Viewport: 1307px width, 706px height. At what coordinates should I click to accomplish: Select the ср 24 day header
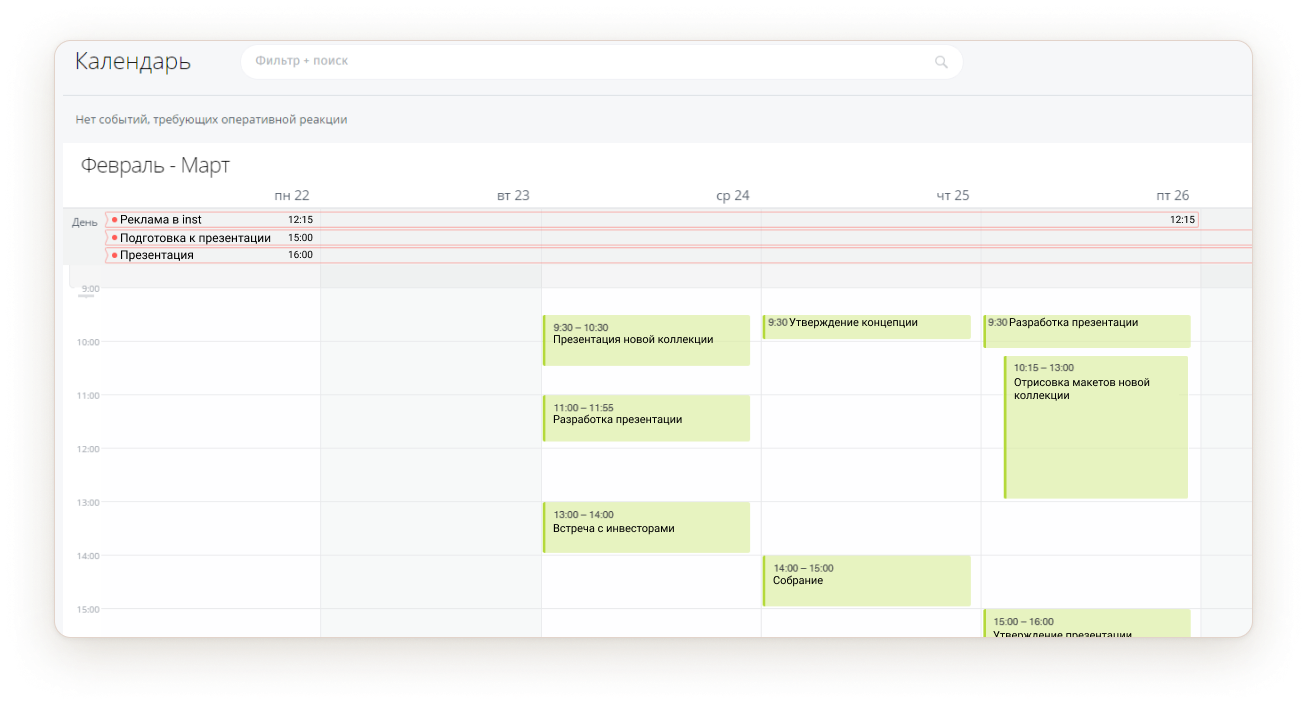[733, 195]
